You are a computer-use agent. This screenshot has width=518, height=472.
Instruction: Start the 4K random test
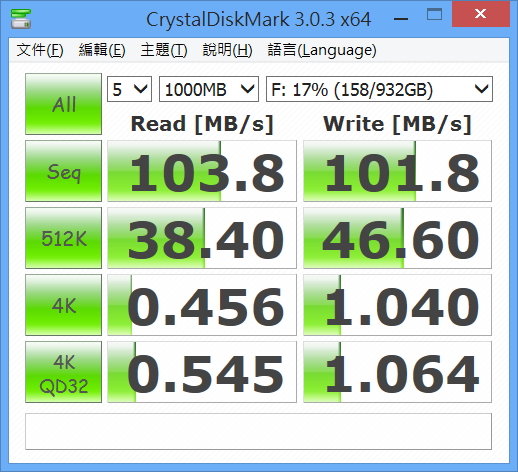[63, 305]
